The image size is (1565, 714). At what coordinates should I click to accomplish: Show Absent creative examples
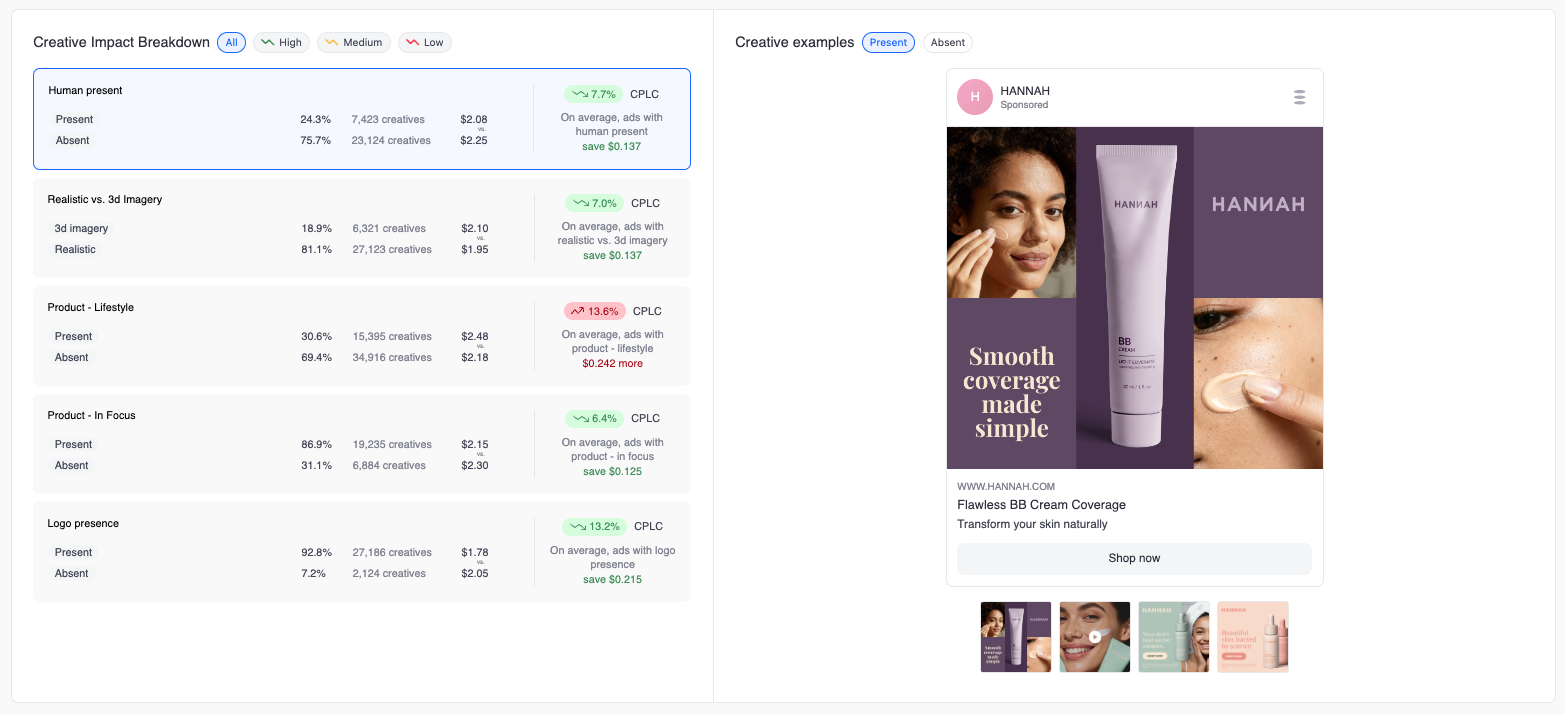tap(947, 42)
